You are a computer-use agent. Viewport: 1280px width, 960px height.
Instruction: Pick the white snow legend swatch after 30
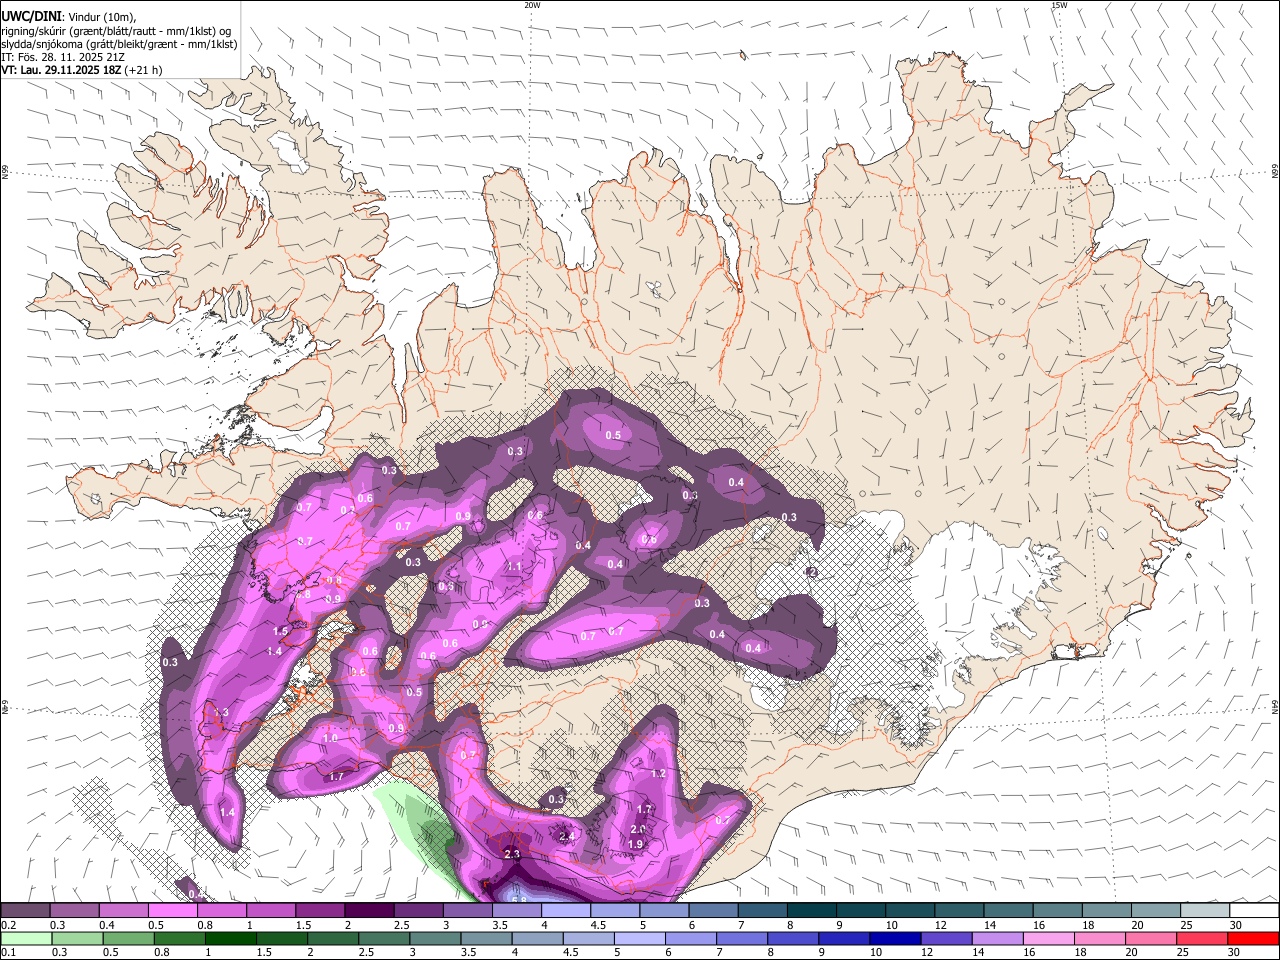pyautogui.click(x=1253, y=910)
